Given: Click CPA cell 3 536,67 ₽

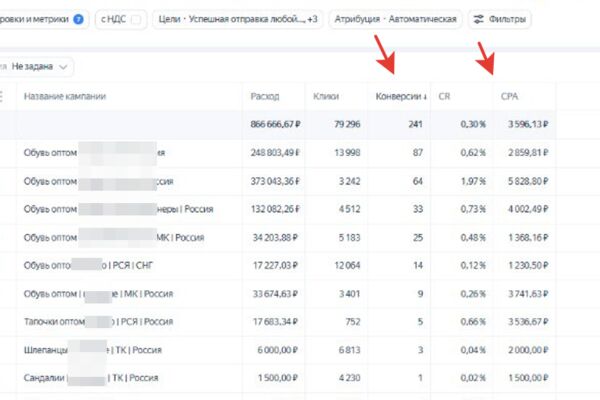Looking at the screenshot, I should (528, 322).
